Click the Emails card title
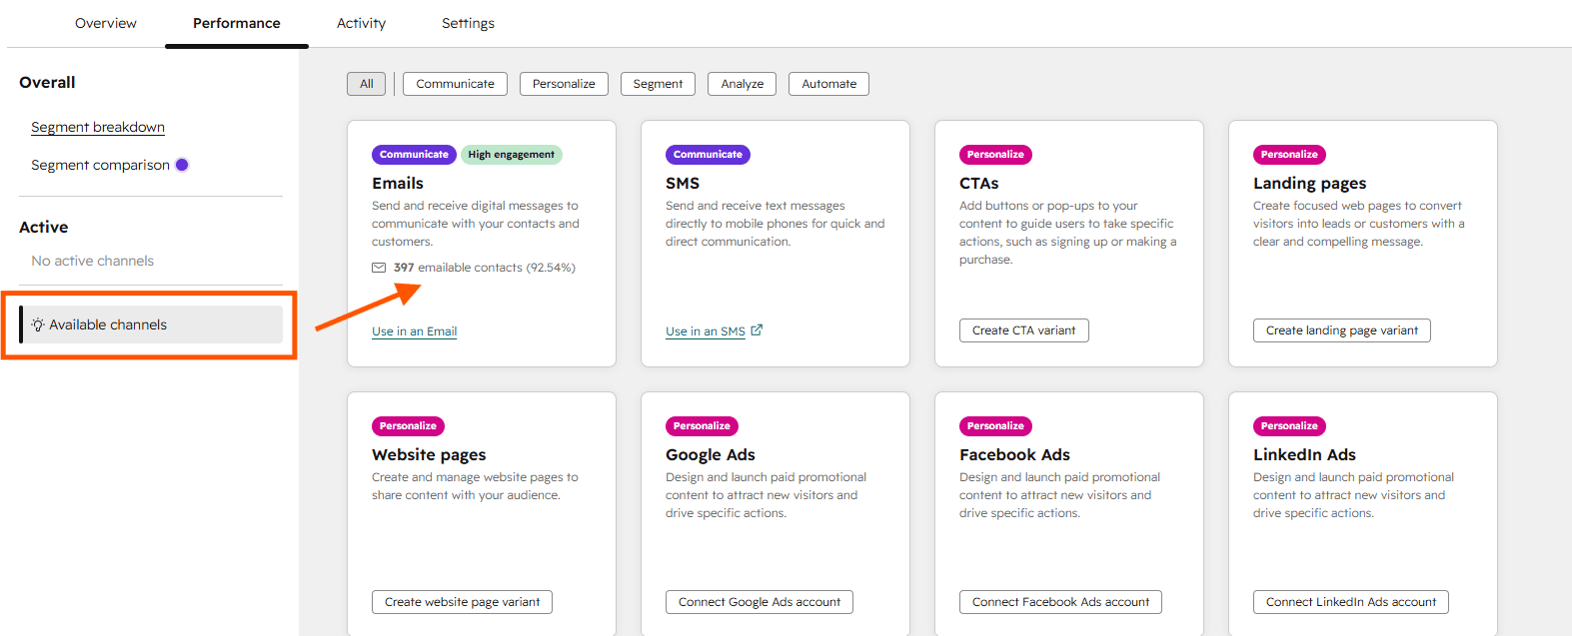Viewport: 1572px width, 636px height. tap(398, 183)
